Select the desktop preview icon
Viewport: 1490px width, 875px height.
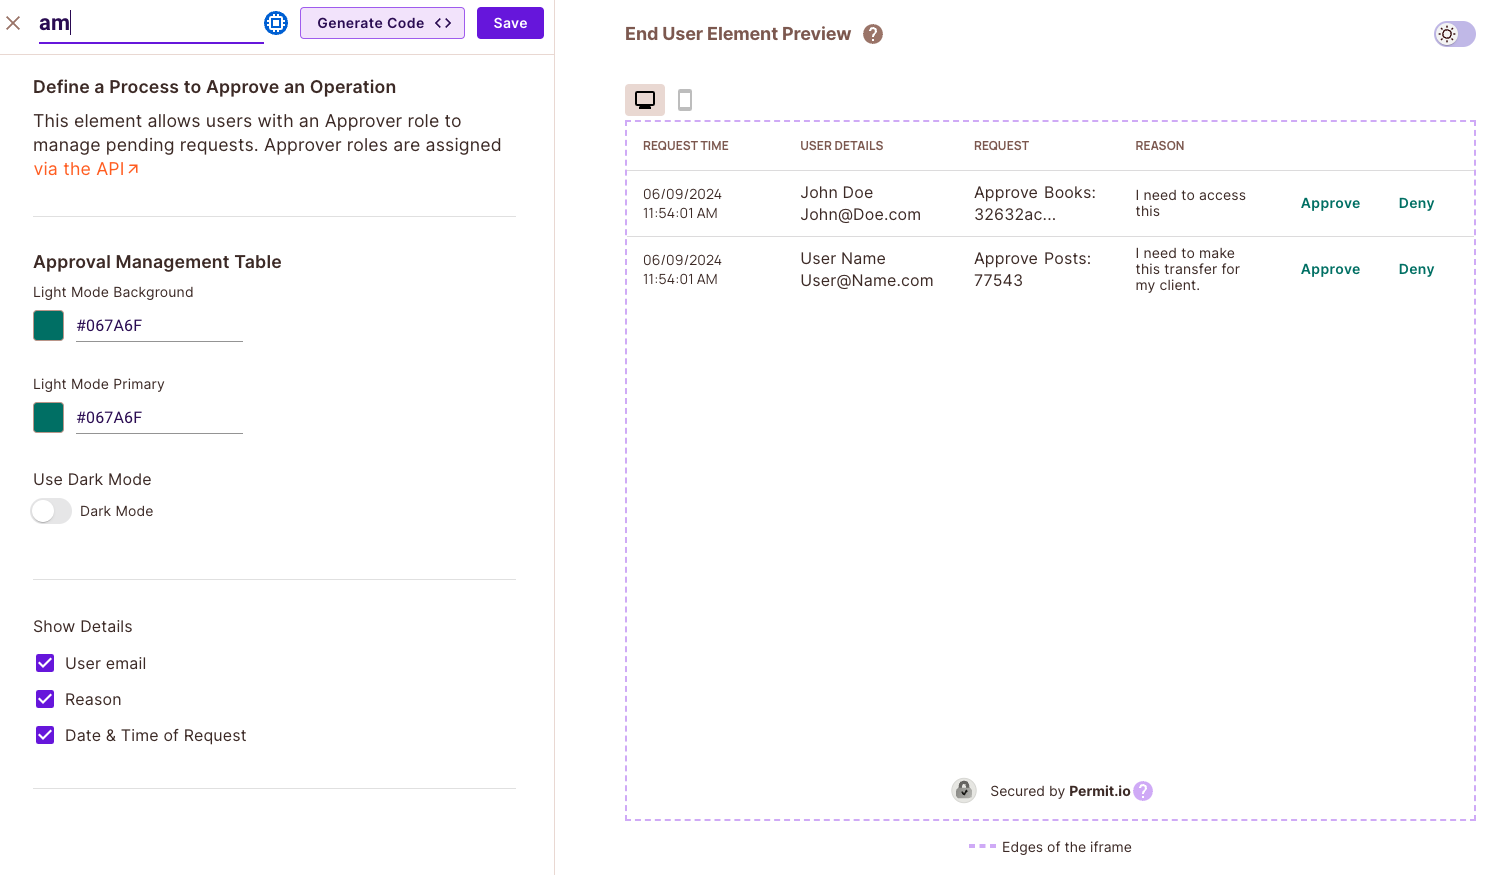coord(644,99)
